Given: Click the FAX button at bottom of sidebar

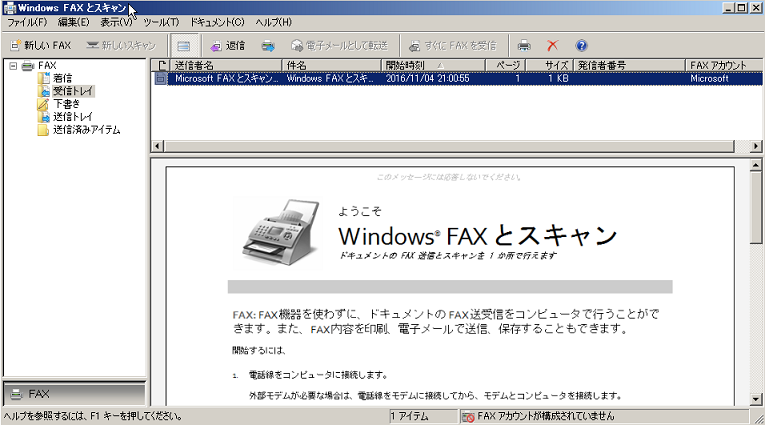Looking at the screenshot, I should coord(74,394).
